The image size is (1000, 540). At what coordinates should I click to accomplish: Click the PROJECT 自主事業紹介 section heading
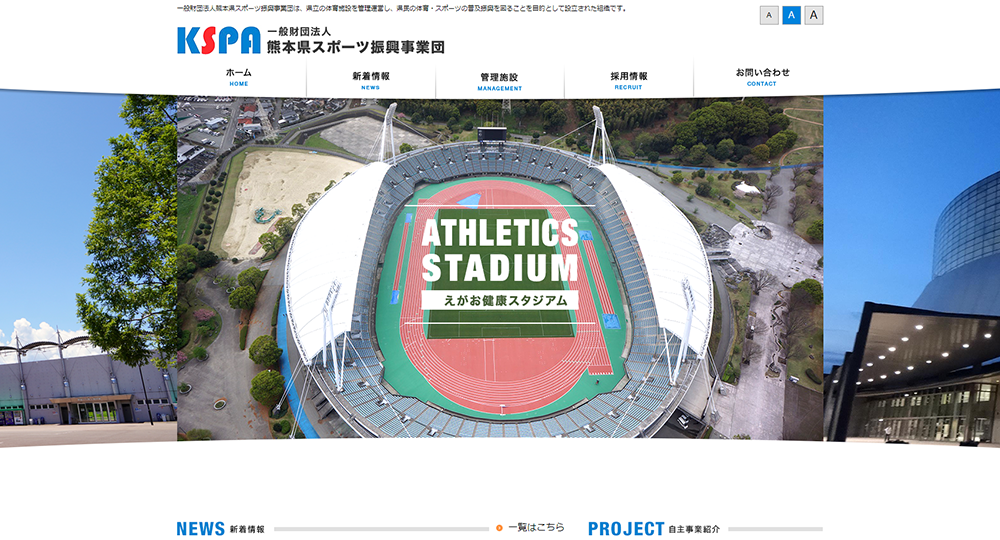coord(654,529)
